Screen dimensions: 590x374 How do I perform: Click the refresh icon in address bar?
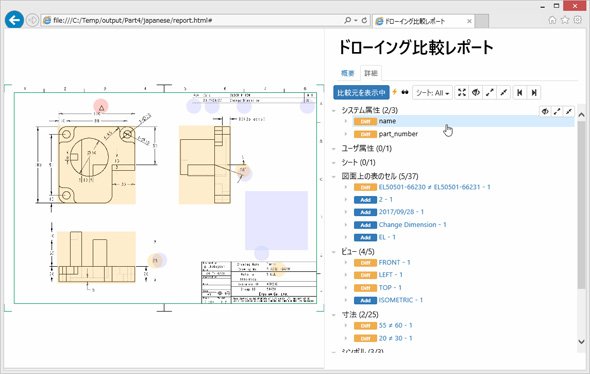pos(364,20)
